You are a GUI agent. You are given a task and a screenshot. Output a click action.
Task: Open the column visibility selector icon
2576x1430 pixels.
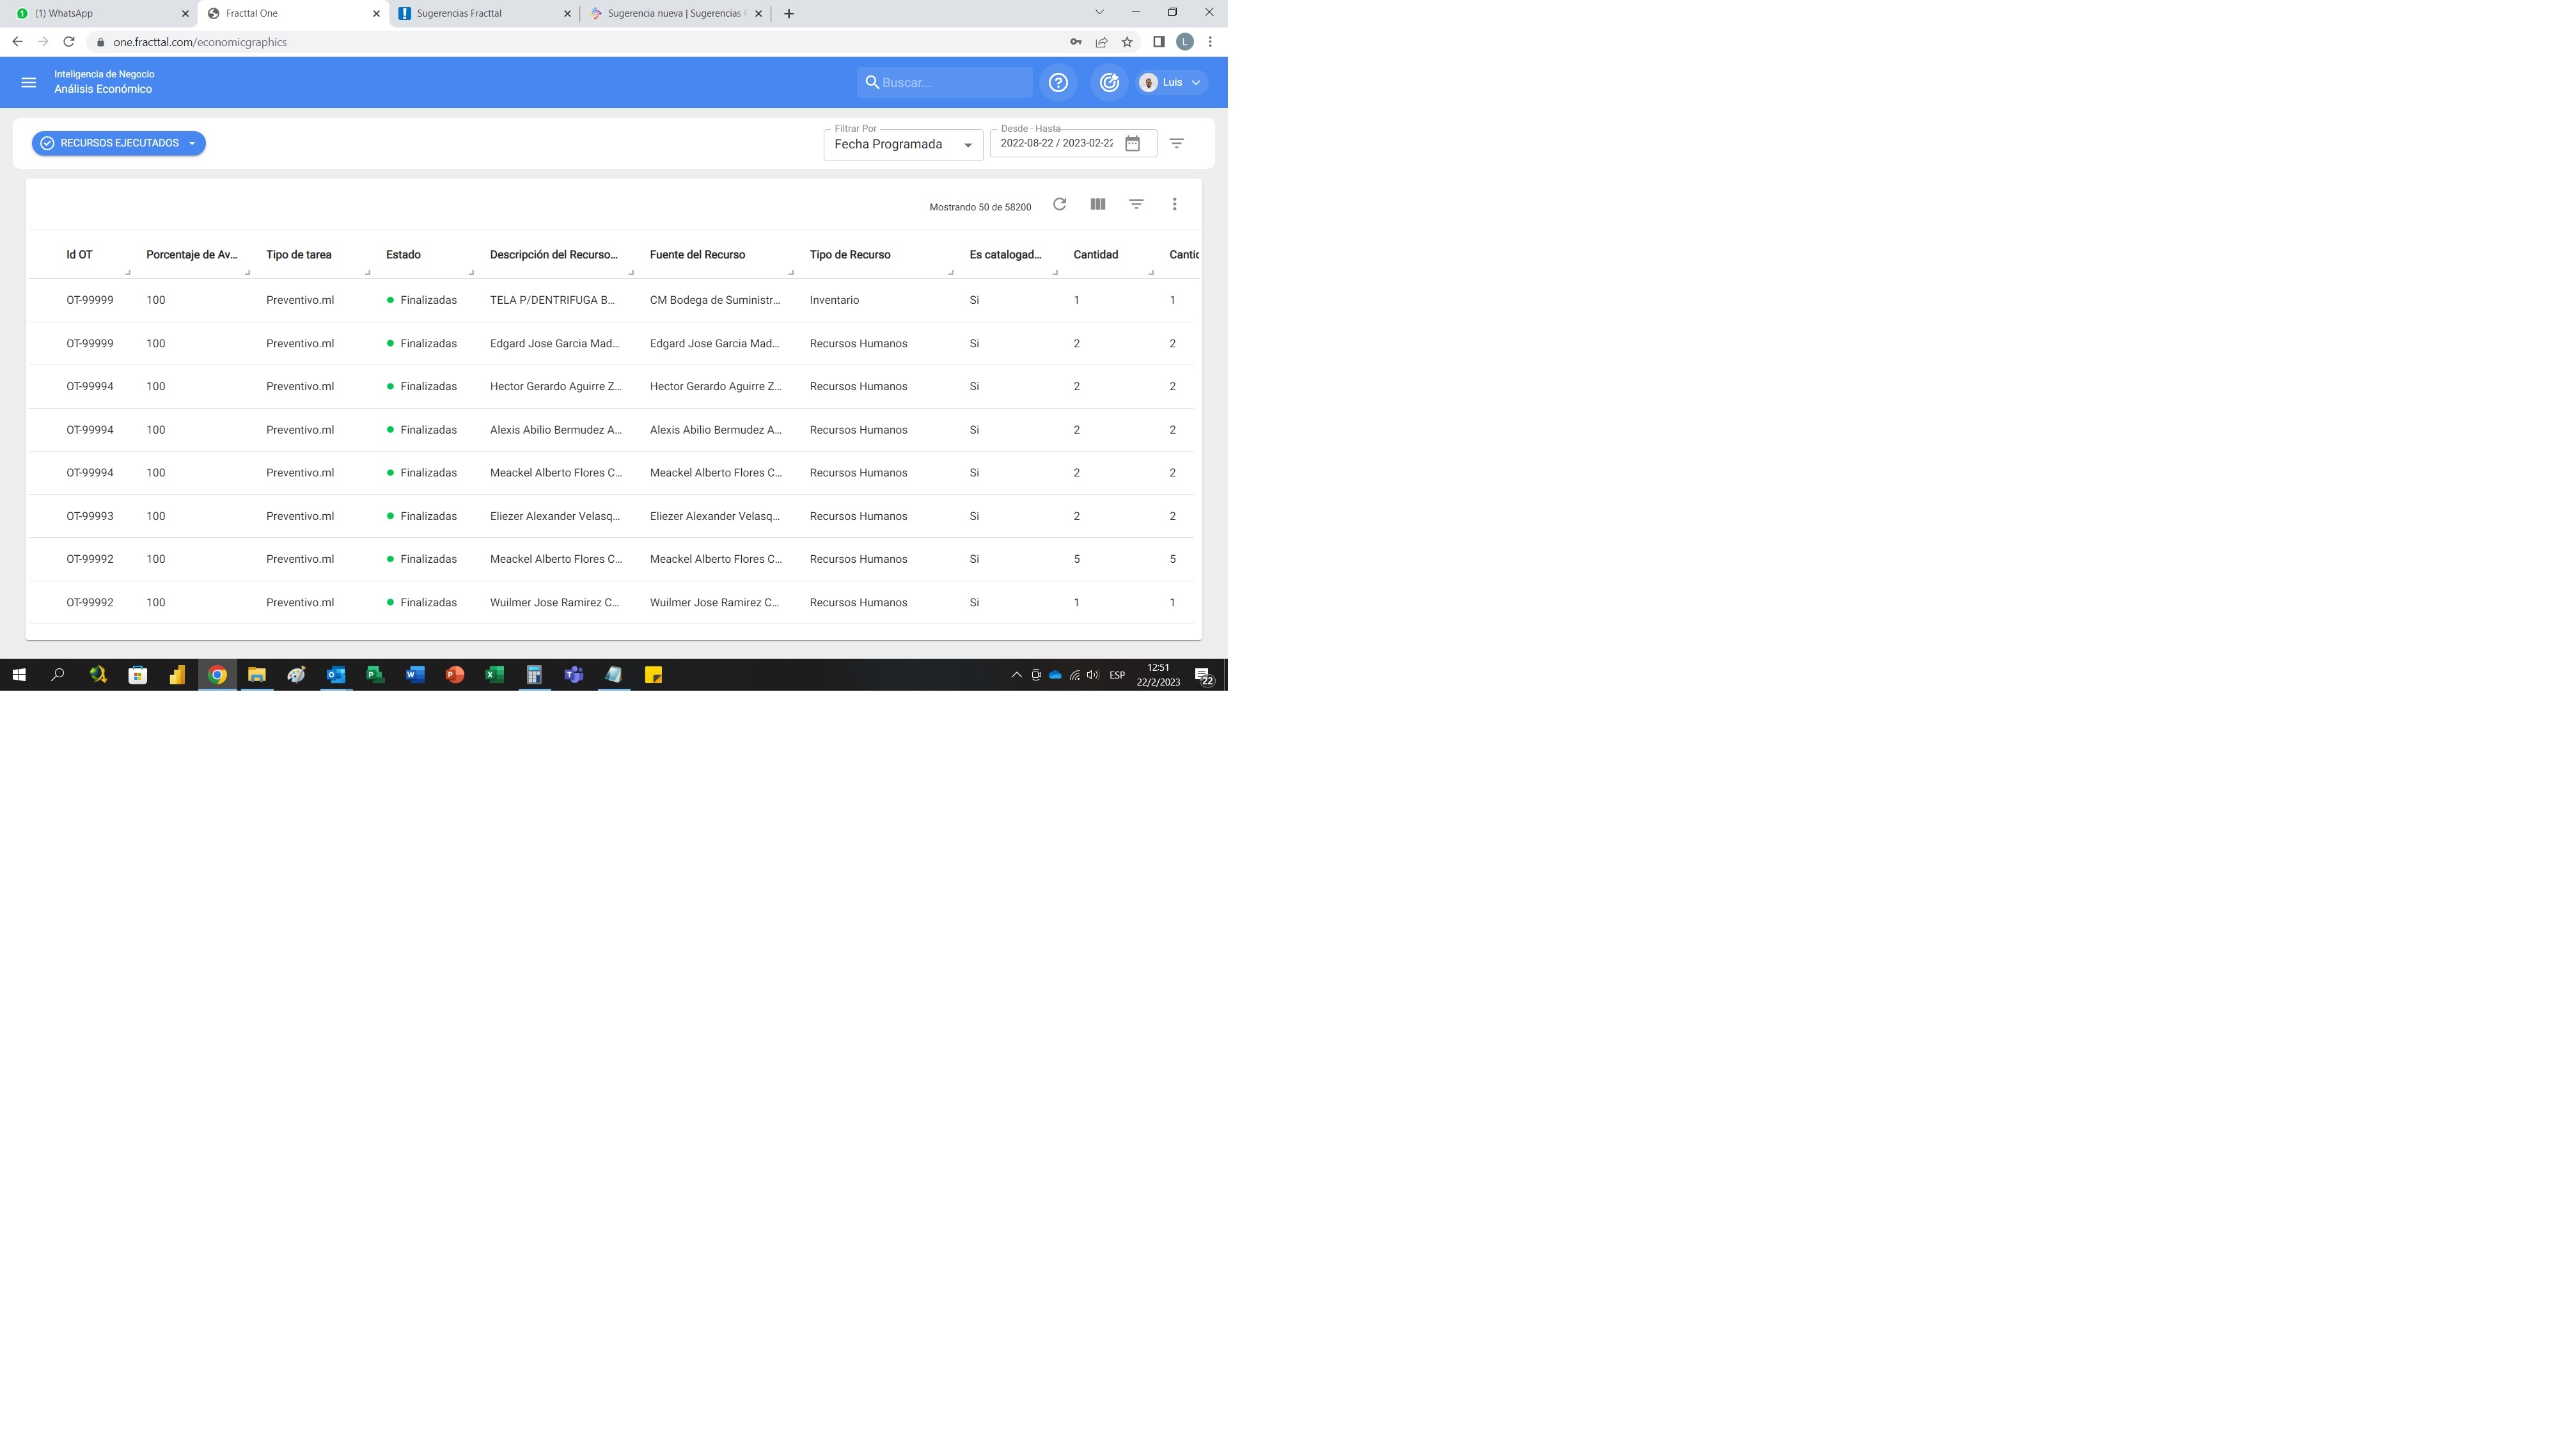click(x=1097, y=204)
